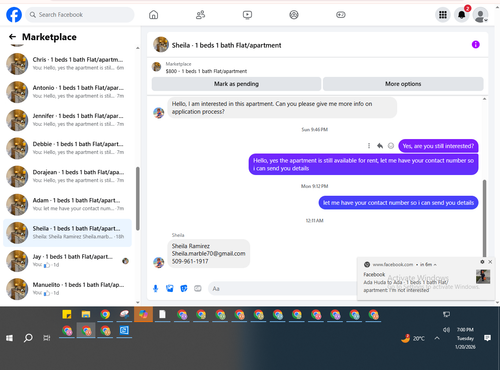The image size is (500, 370).
Task: Open the 20°C weather widget
Action: click(413, 338)
